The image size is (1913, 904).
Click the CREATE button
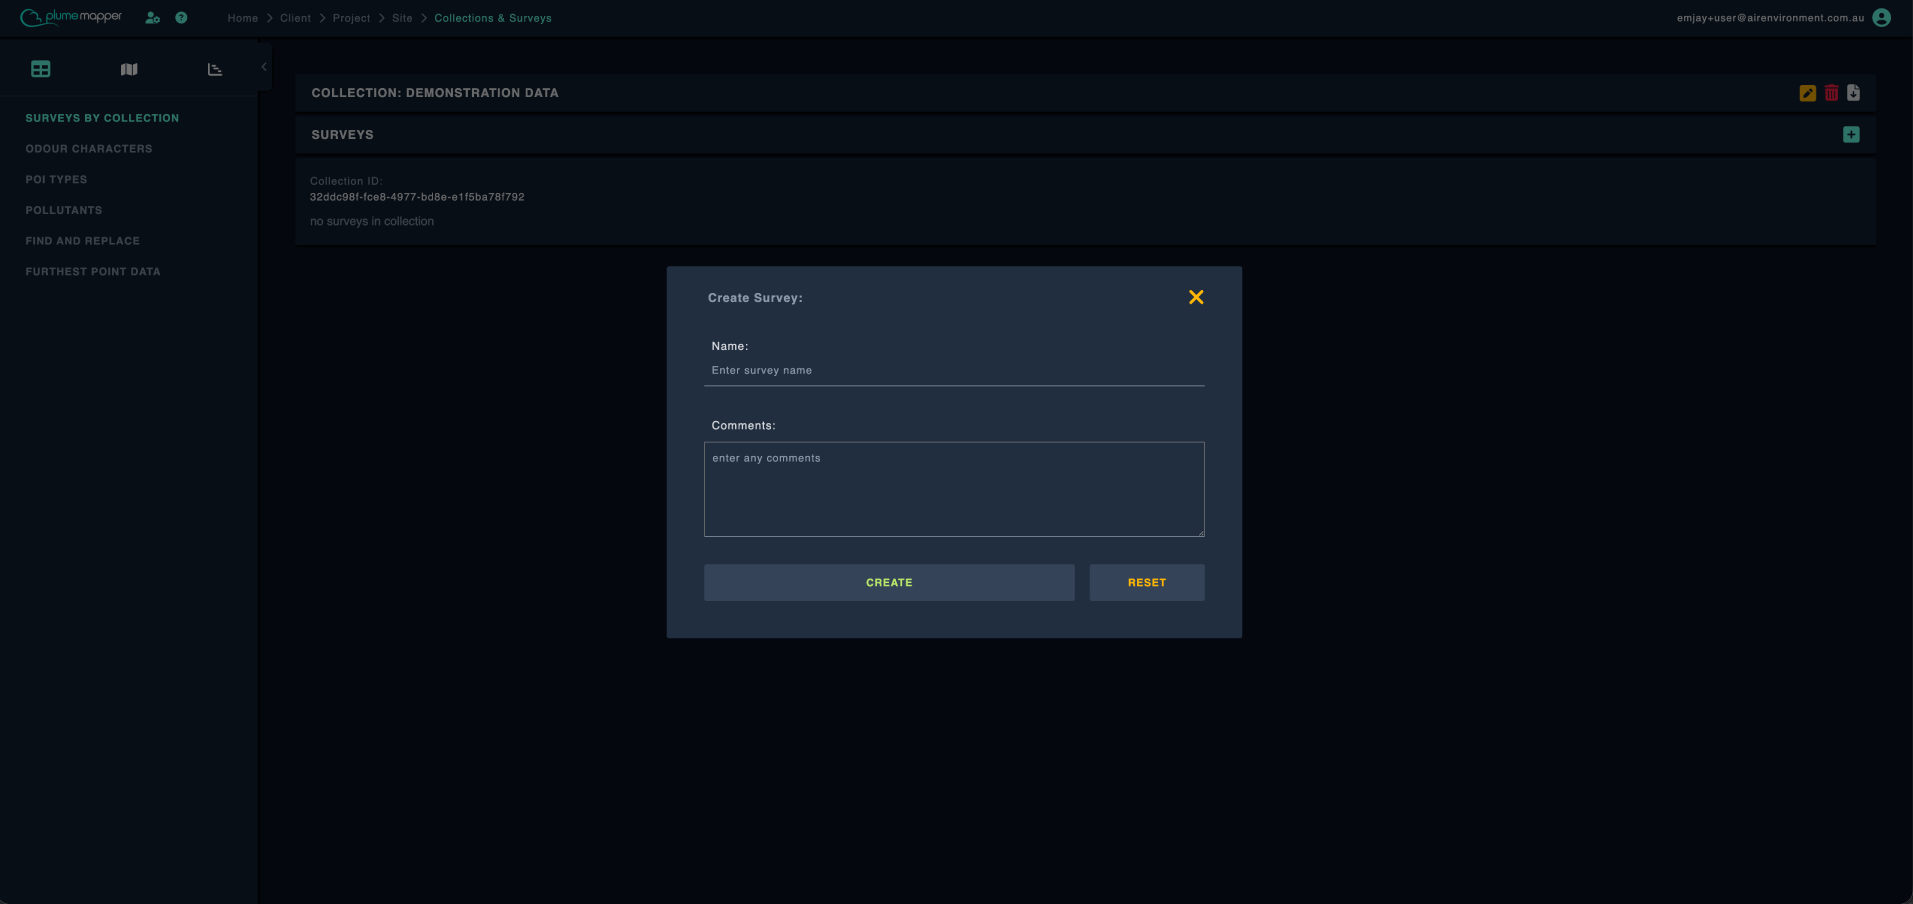coord(889,583)
